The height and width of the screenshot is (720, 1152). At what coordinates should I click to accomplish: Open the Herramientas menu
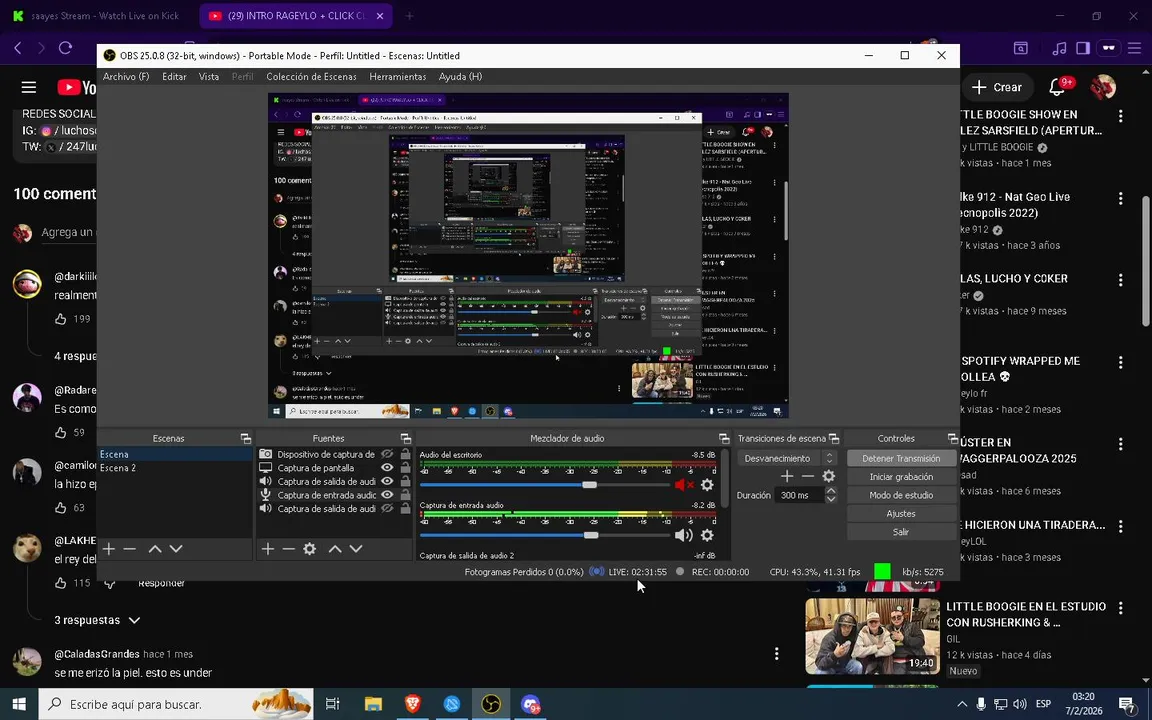point(397,76)
